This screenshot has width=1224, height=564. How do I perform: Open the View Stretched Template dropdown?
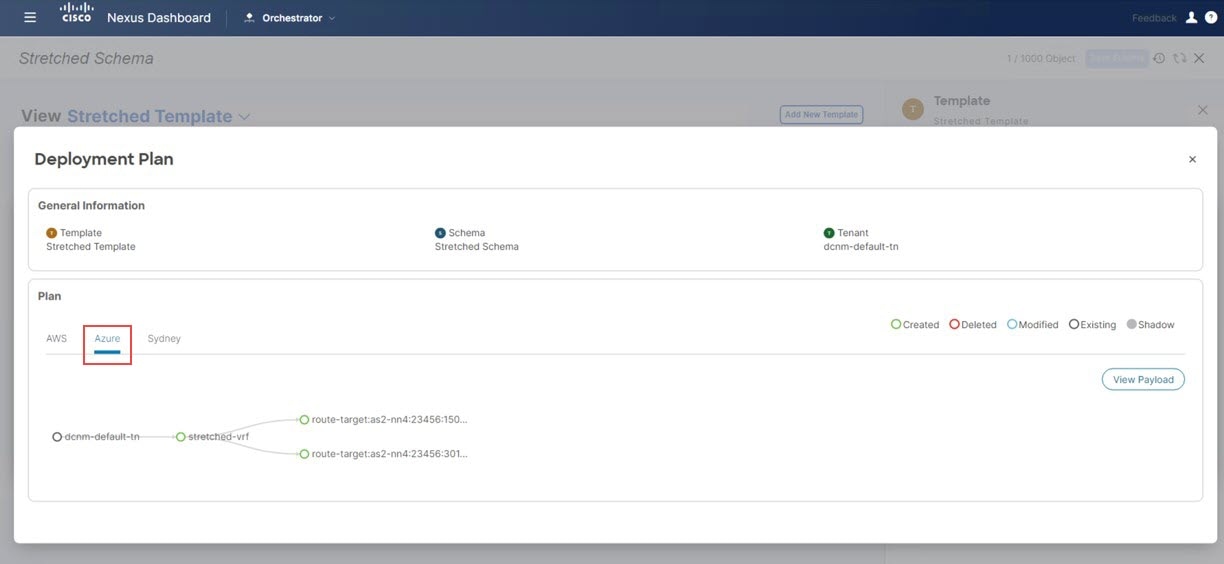point(159,116)
